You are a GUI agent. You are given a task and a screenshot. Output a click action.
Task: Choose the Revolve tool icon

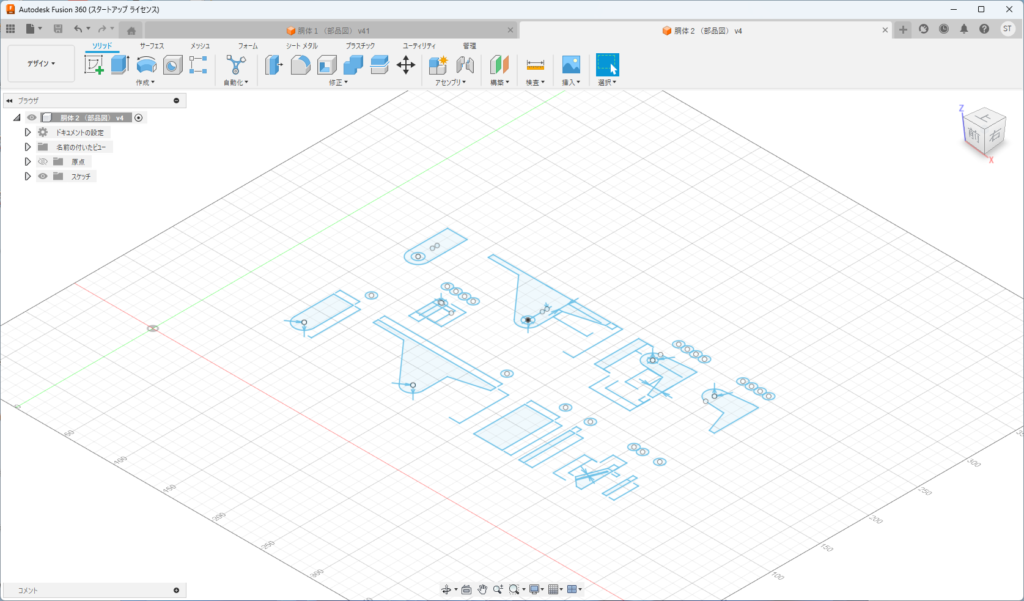(147, 65)
